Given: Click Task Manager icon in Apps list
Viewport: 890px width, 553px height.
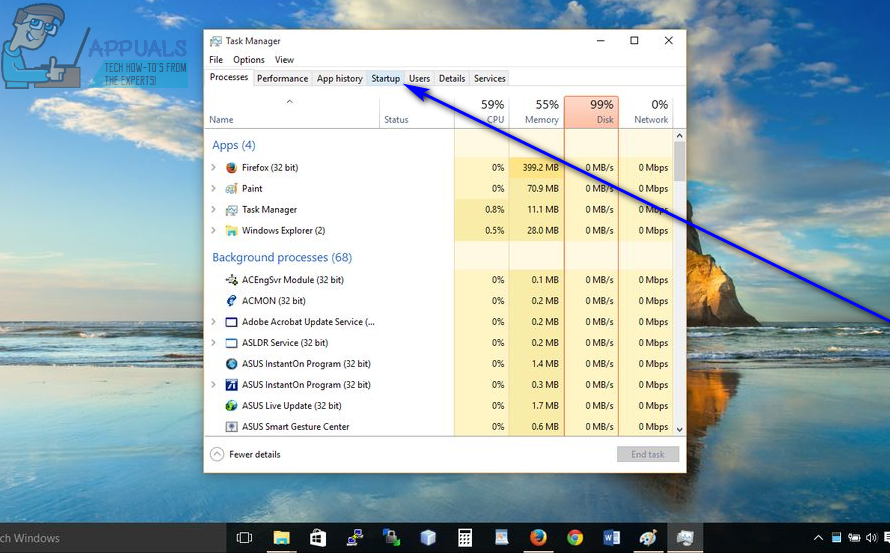Looking at the screenshot, I should coord(231,210).
